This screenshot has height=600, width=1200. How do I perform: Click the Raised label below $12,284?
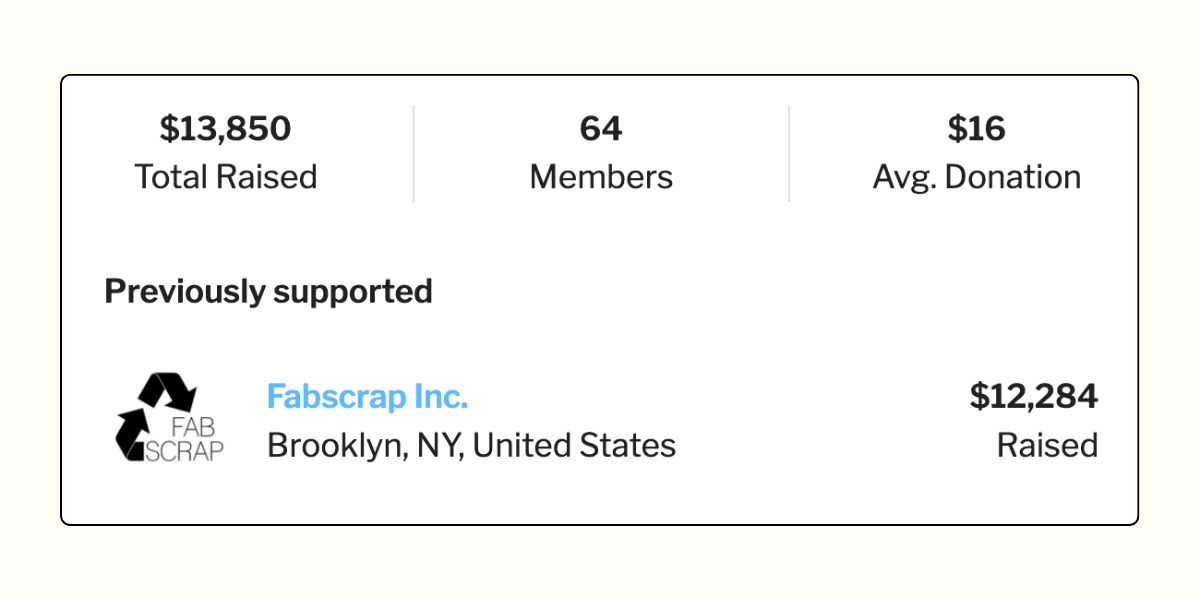click(x=1047, y=445)
